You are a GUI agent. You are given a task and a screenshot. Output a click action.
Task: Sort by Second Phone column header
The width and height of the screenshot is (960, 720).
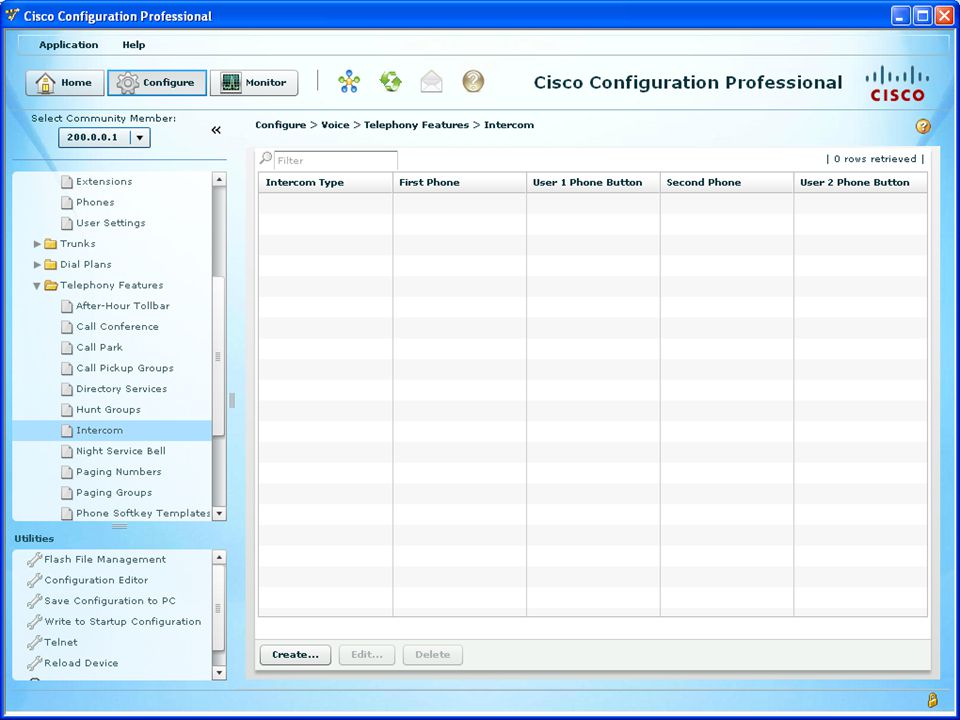tap(727, 182)
